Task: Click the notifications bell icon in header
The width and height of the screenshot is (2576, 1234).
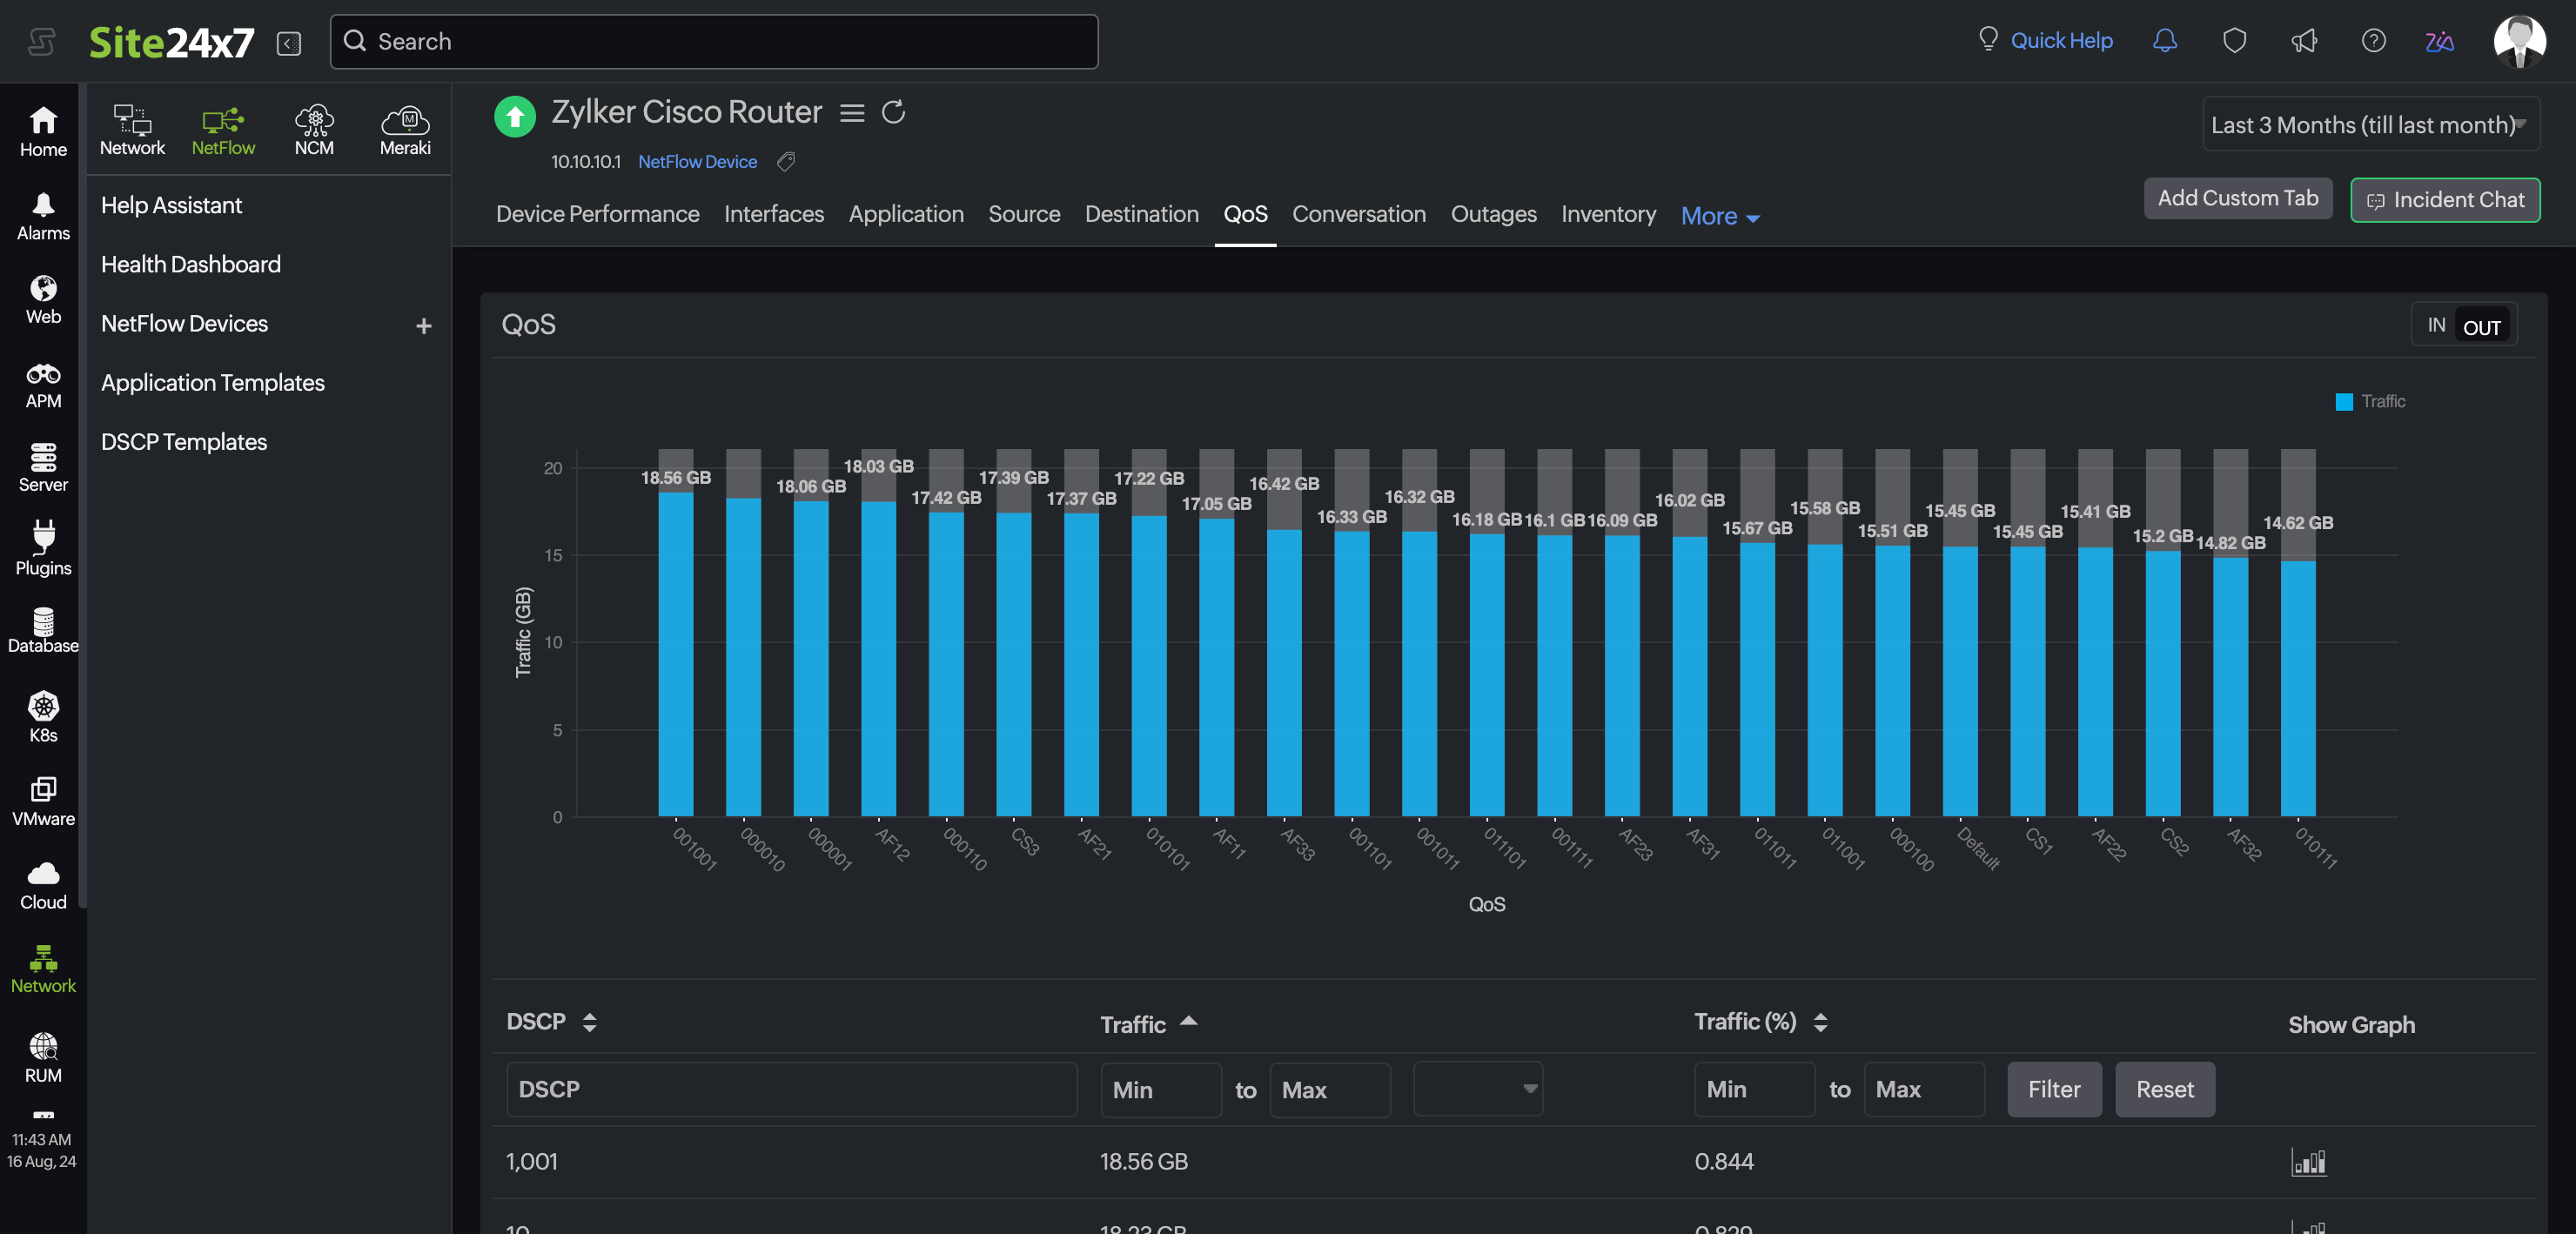Action: point(2164,41)
